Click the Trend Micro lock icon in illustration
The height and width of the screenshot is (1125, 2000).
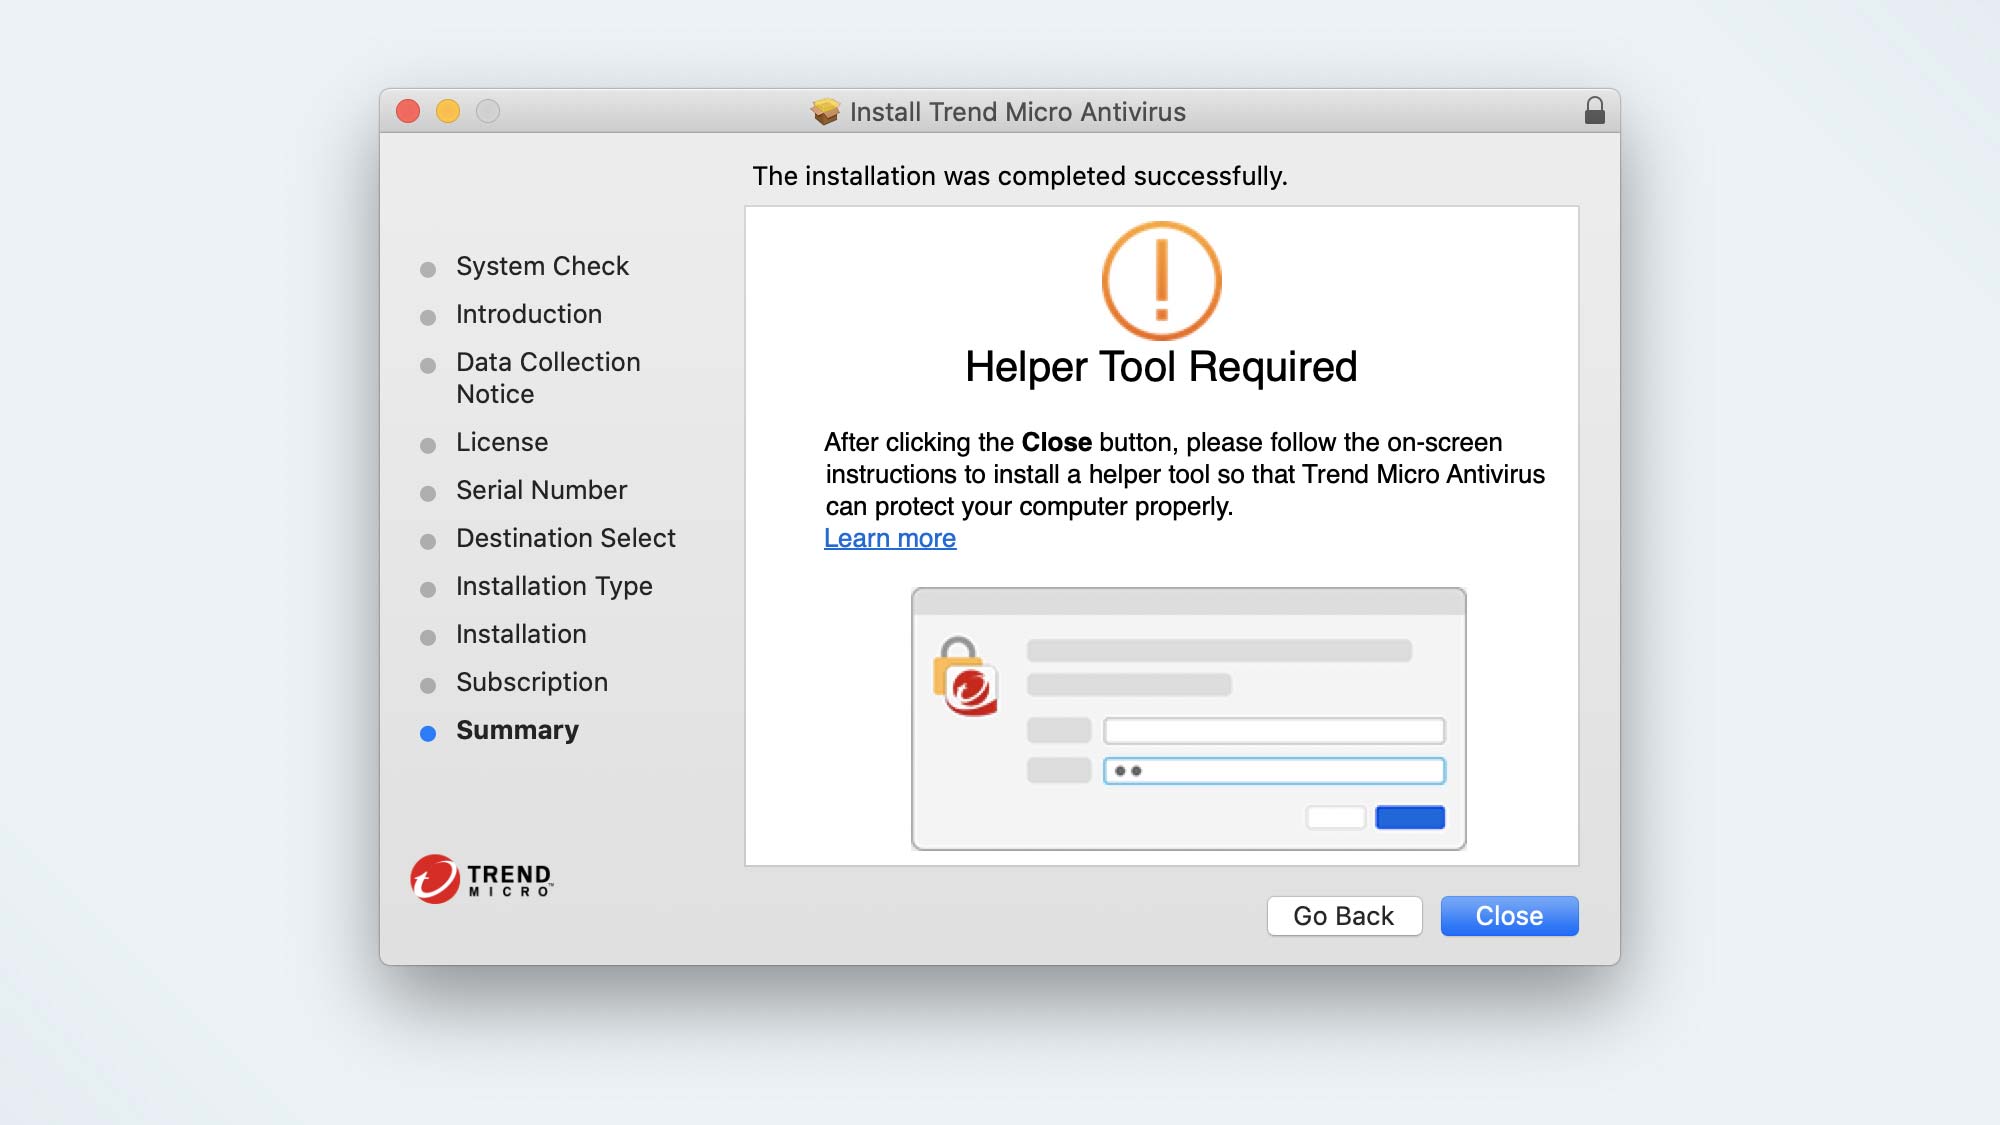965,677
